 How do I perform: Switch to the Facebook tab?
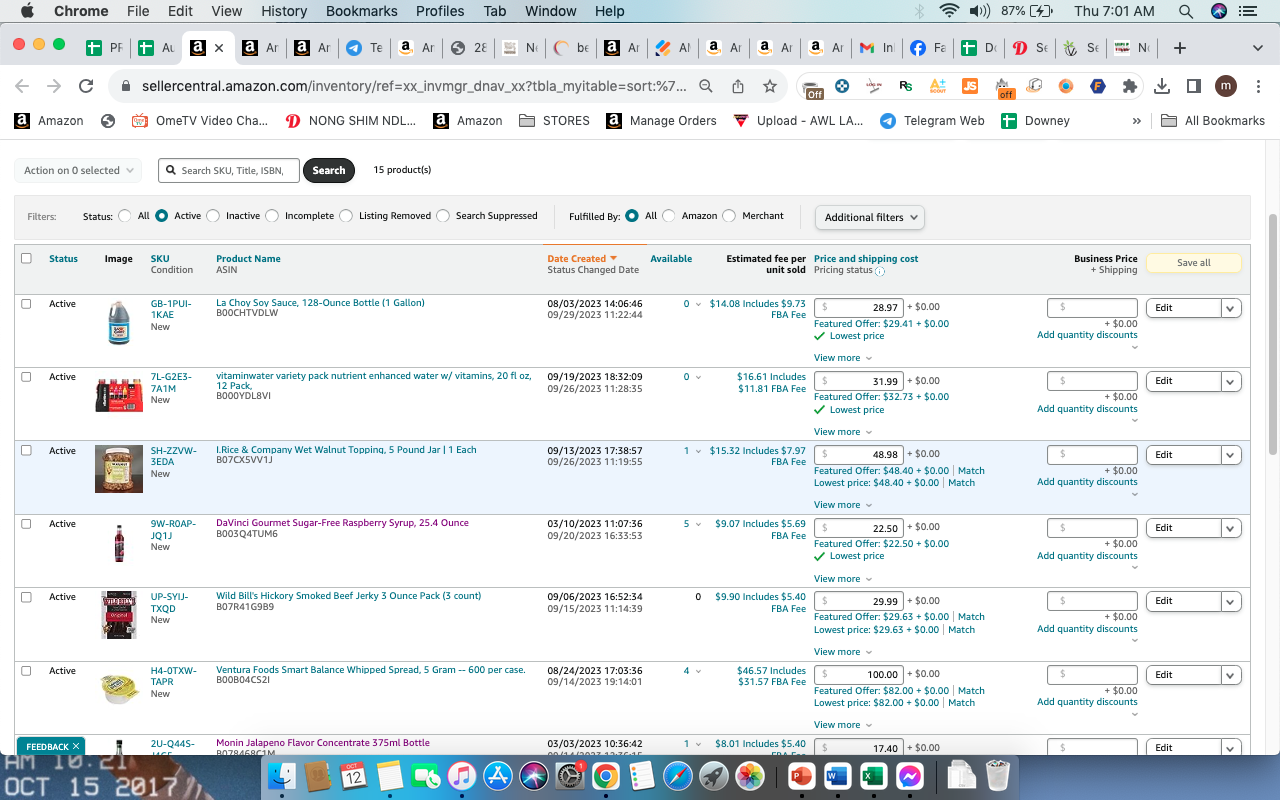[929, 48]
